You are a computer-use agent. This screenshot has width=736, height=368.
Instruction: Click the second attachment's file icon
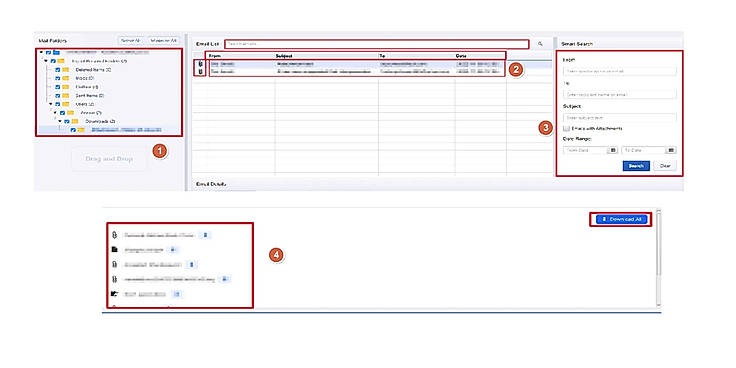click(114, 250)
